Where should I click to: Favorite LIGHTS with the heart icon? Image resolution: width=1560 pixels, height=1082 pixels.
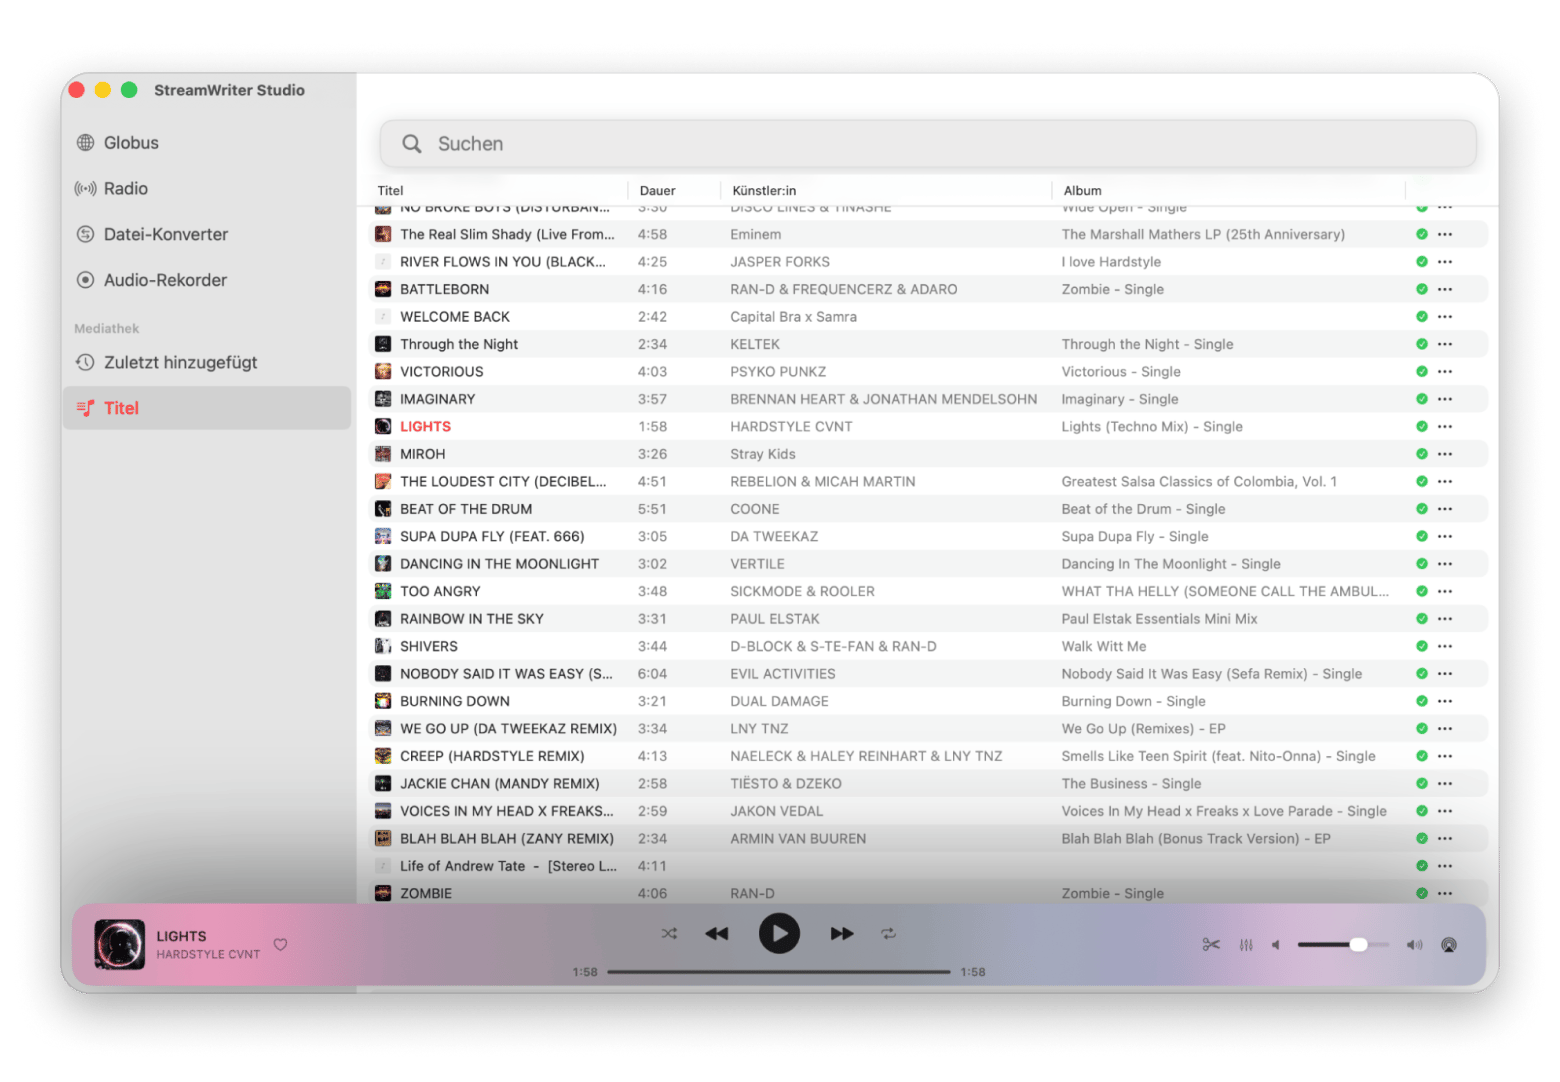click(281, 945)
